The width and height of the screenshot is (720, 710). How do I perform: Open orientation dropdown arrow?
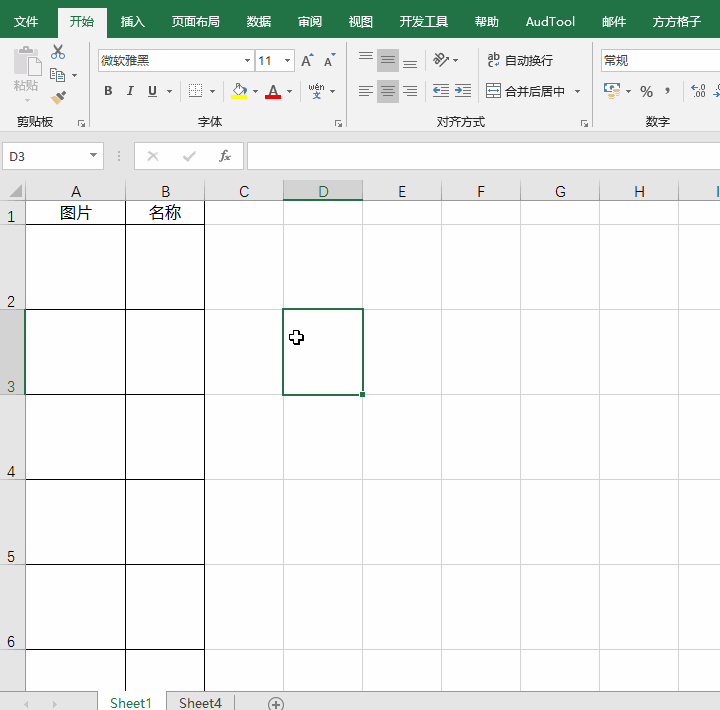coord(456,60)
